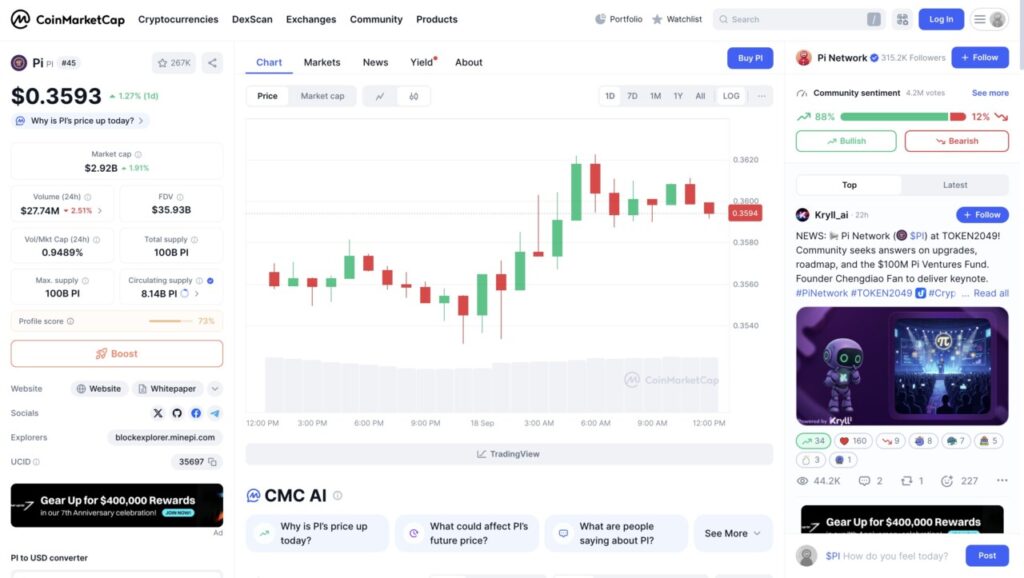Viewport: 1024px width, 578px height.
Task: Open the X (Twitter) social link
Action: tap(158, 413)
